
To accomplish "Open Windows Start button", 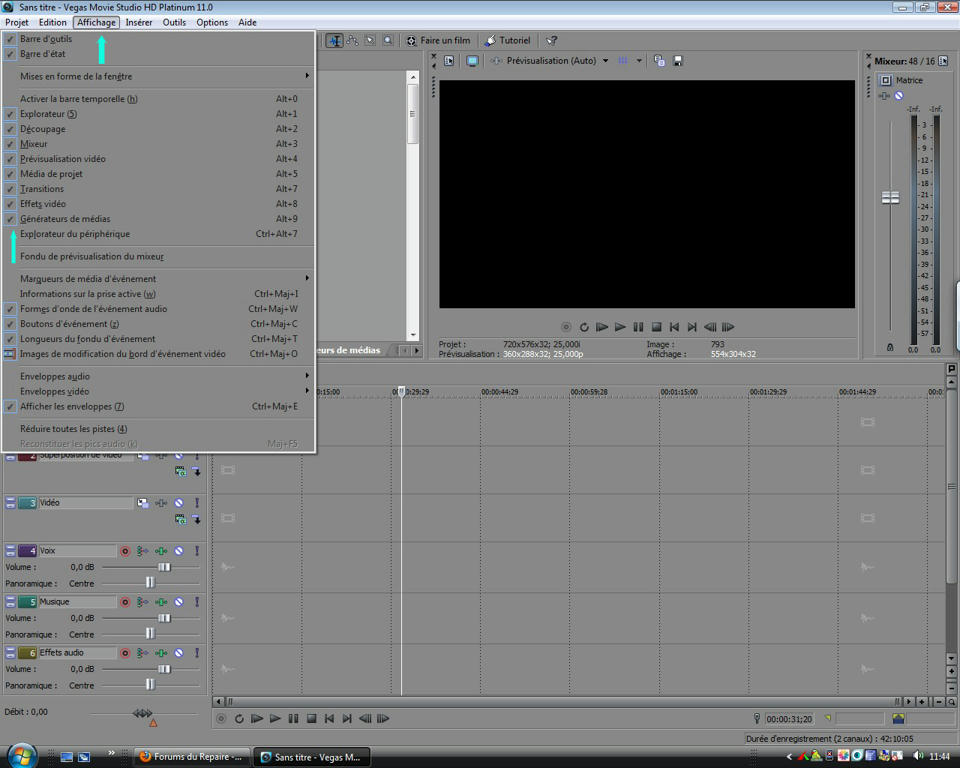I will click(23, 755).
